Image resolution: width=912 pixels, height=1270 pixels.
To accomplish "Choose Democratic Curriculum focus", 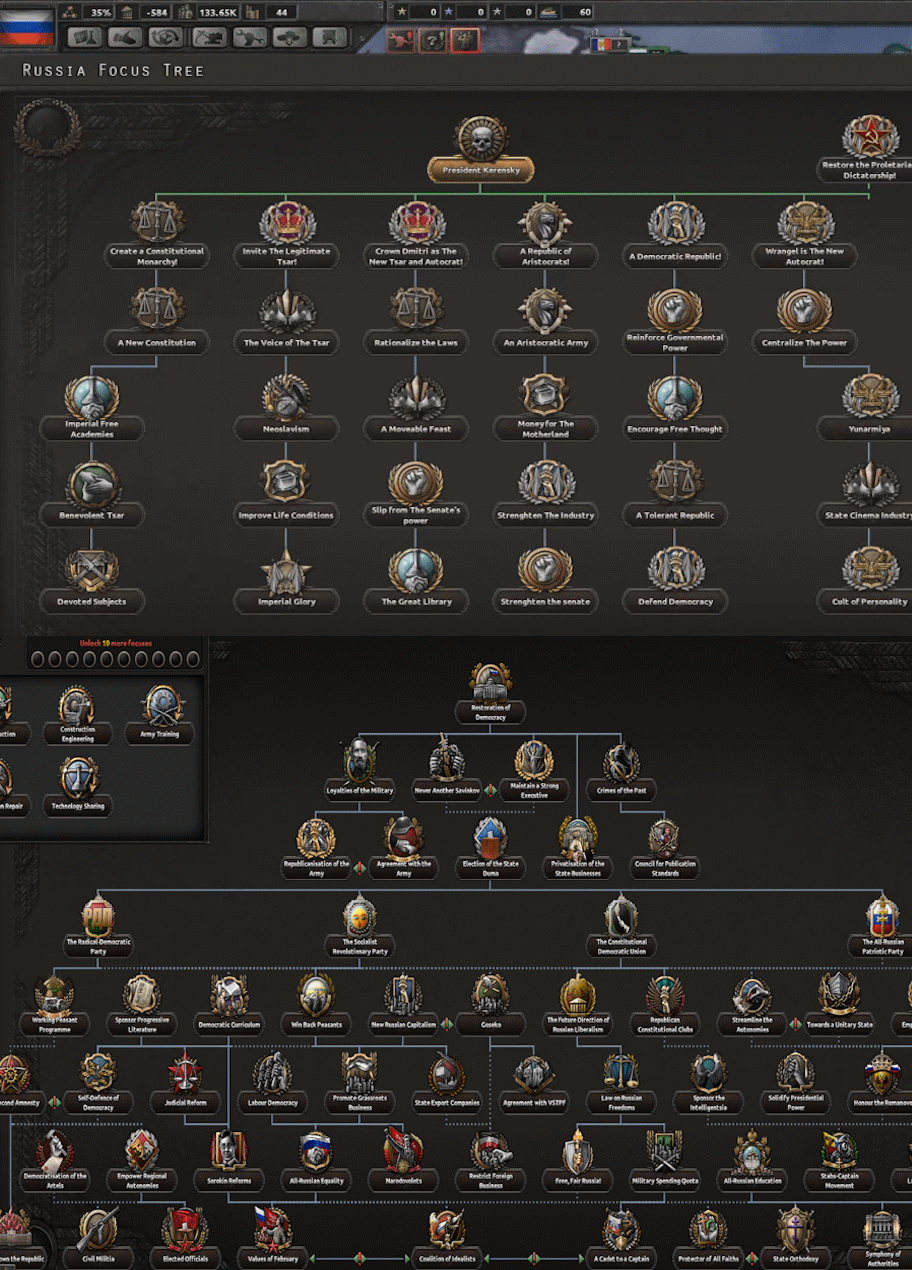I will click(x=229, y=1004).
